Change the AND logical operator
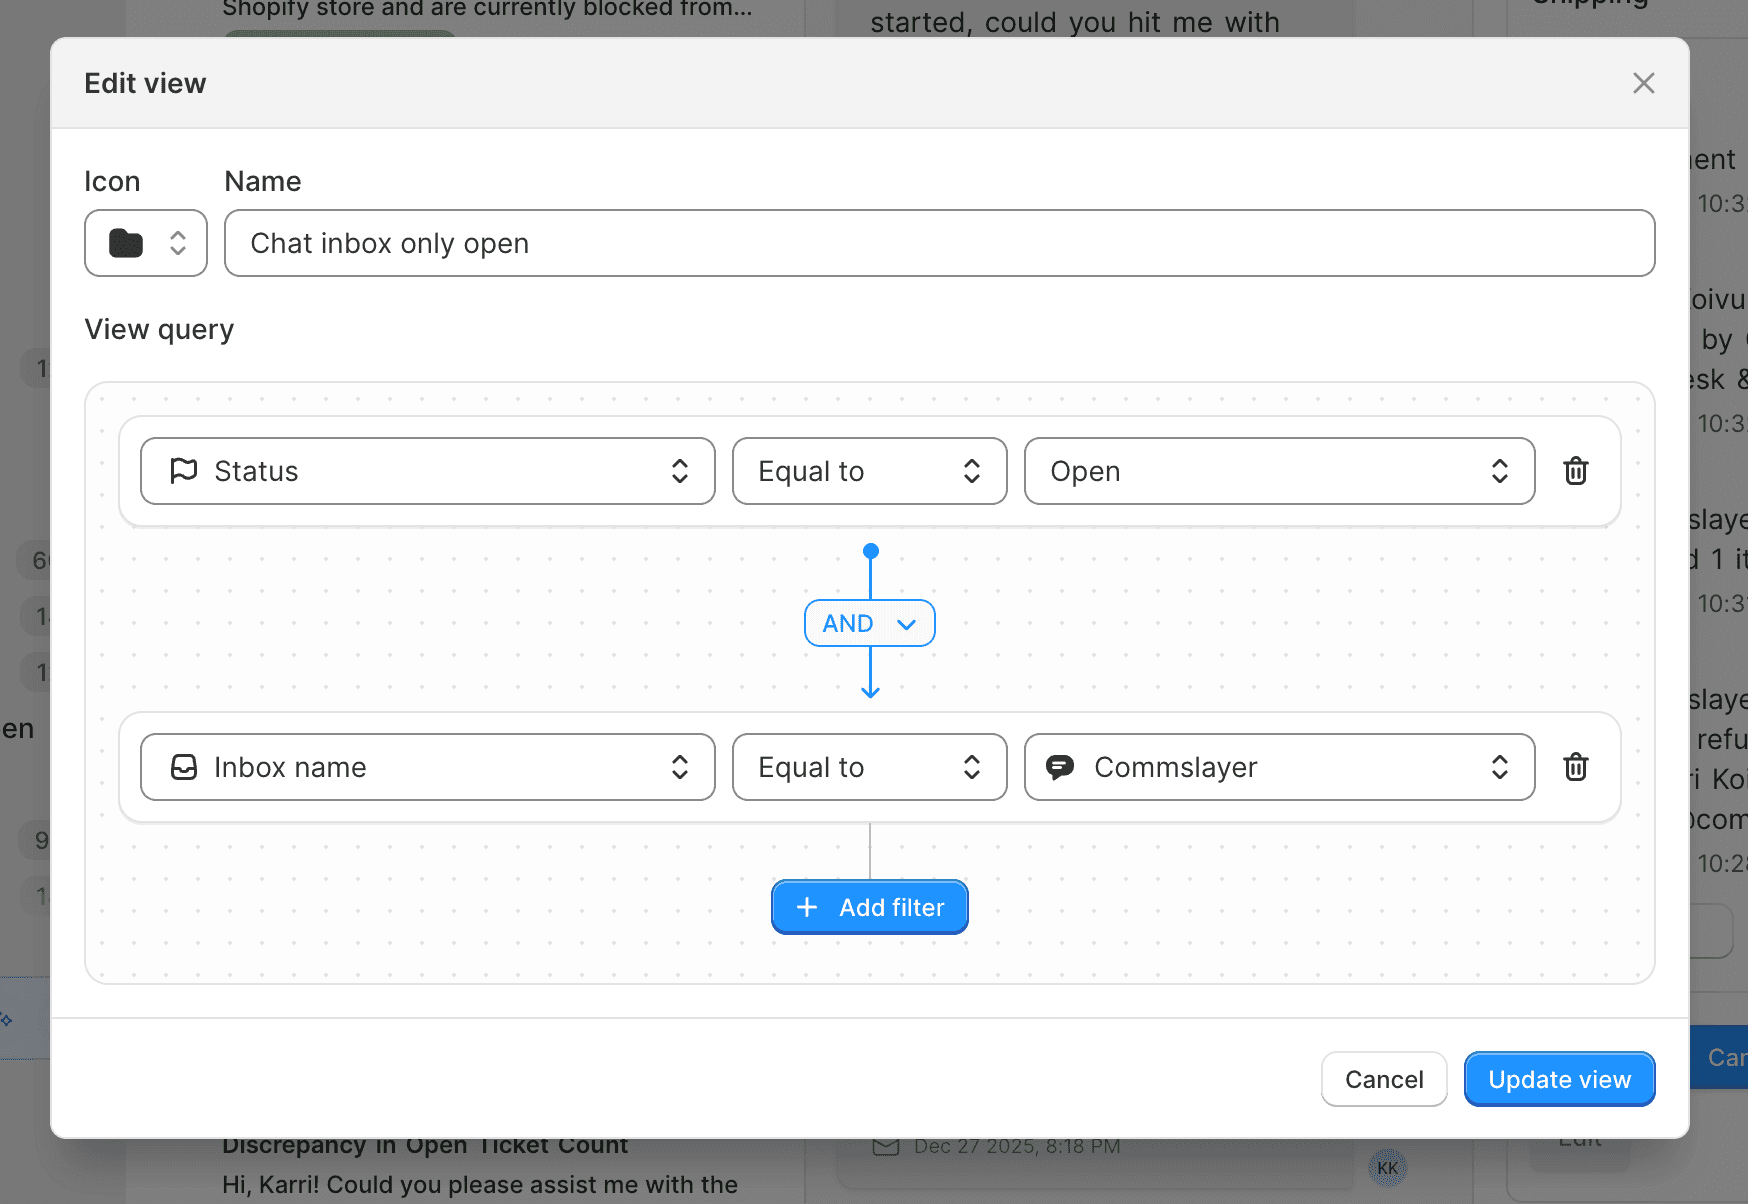Screen dimensions: 1748x1204 (869, 623)
